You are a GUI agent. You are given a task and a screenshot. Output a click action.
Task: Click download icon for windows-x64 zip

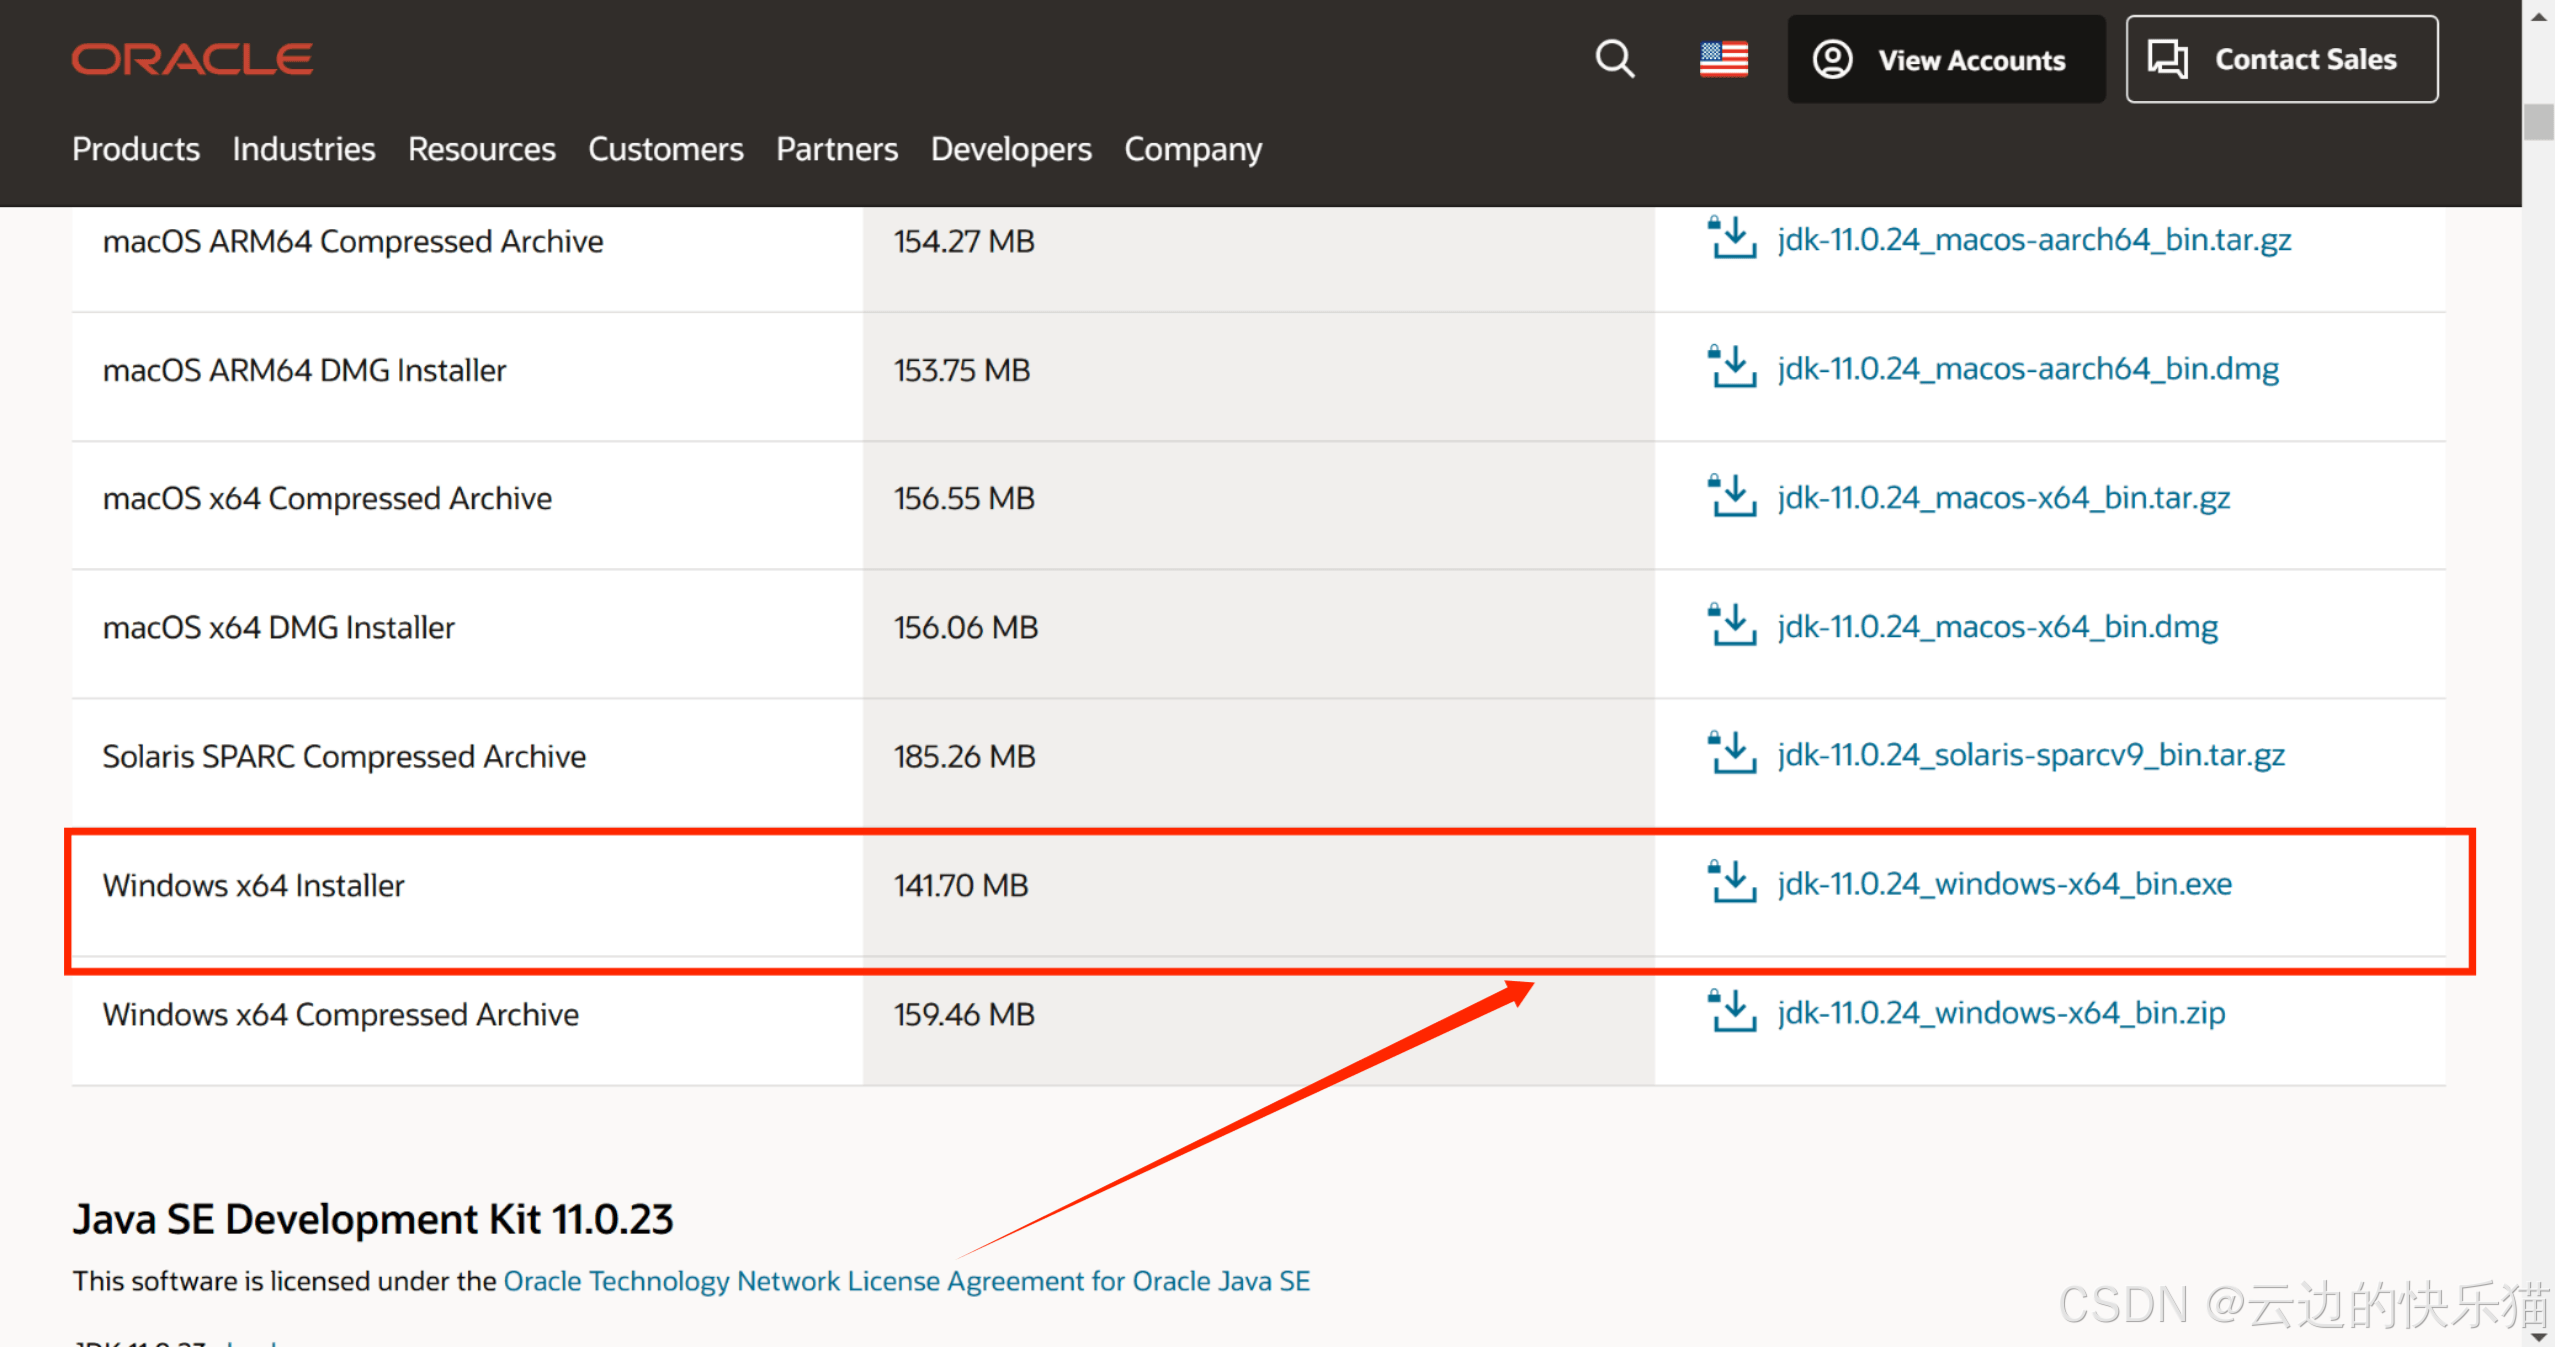[x=1731, y=1012]
